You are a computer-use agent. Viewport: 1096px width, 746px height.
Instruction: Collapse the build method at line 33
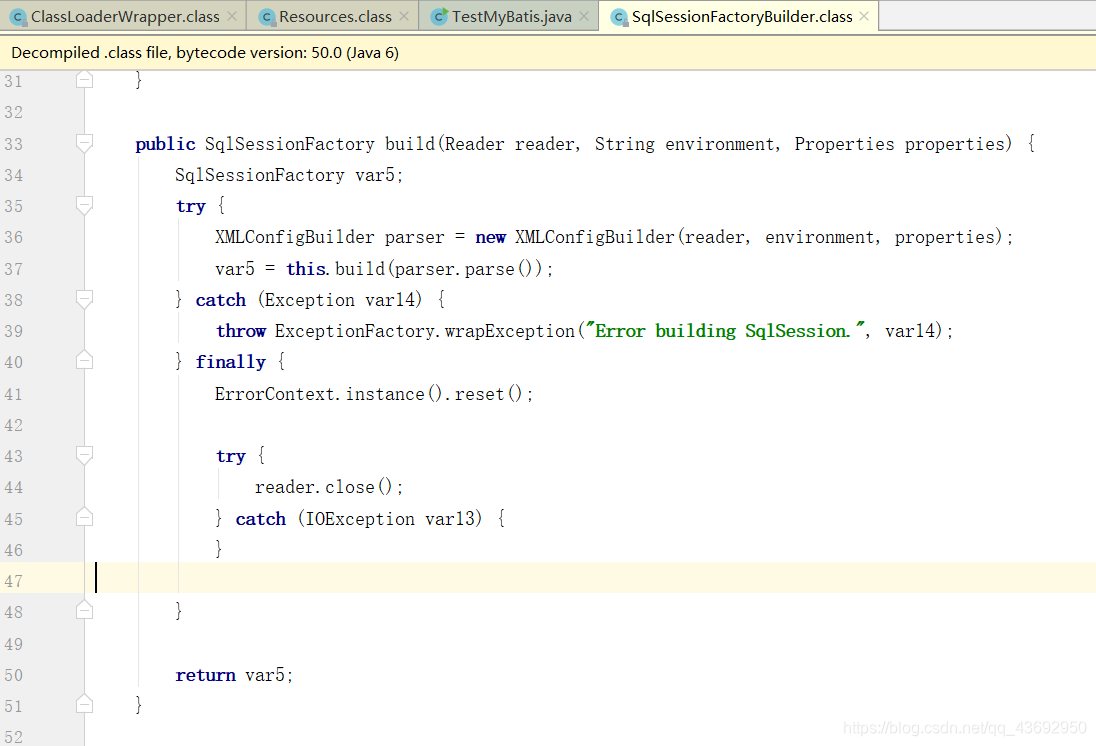84,143
